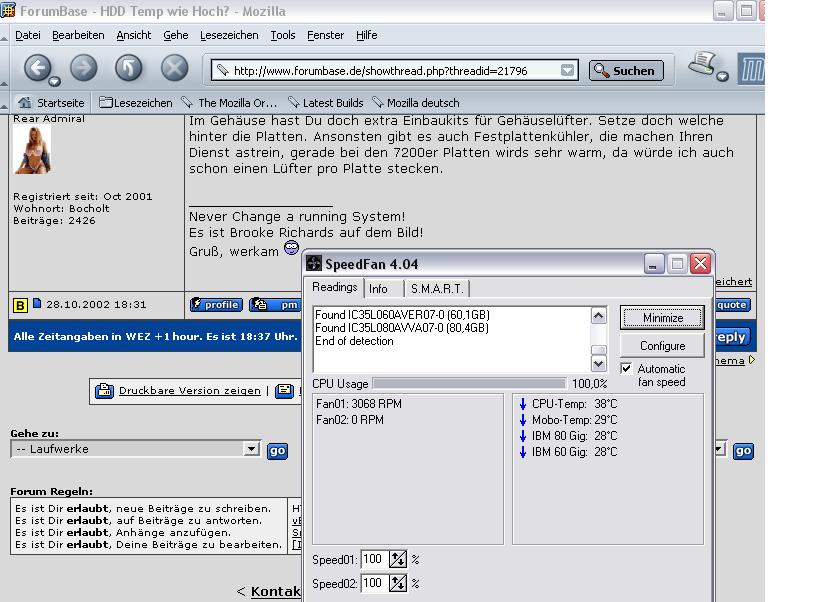Open the Mozilla deutsch bookmark
The width and height of the screenshot is (818, 602).
pyautogui.click(x=416, y=103)
